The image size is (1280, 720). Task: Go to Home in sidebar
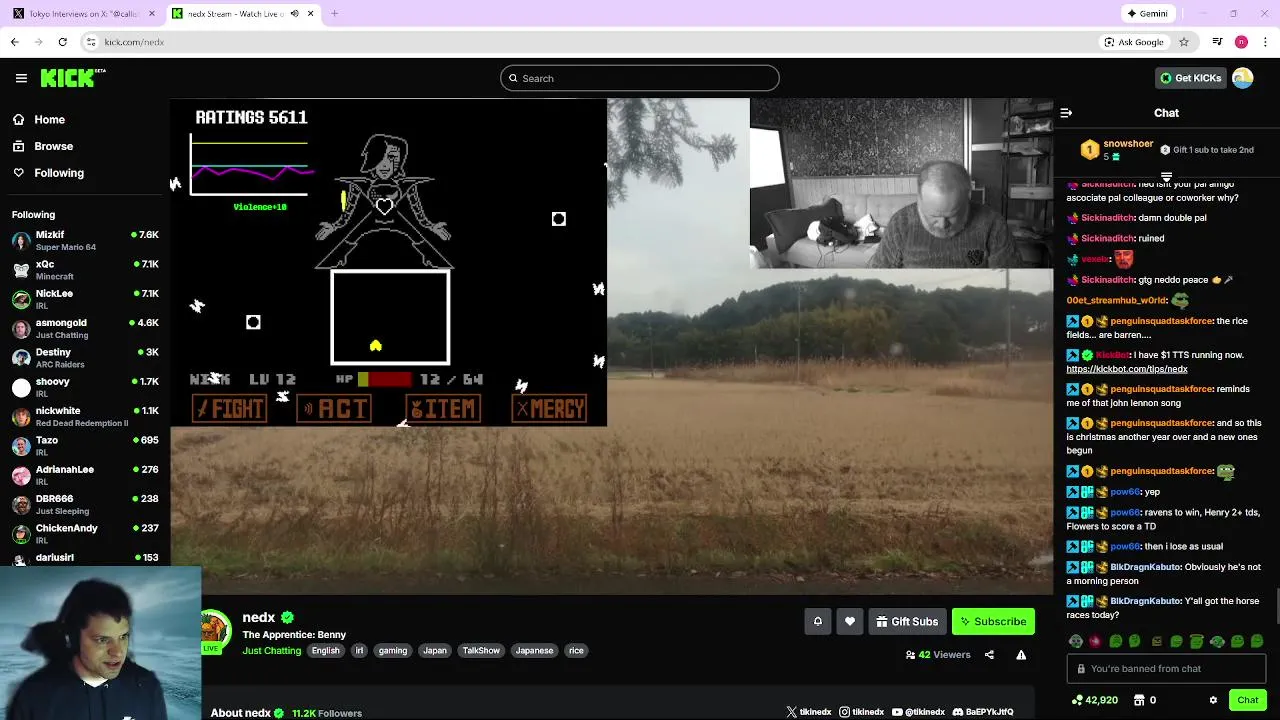click(x=49, y=119)
